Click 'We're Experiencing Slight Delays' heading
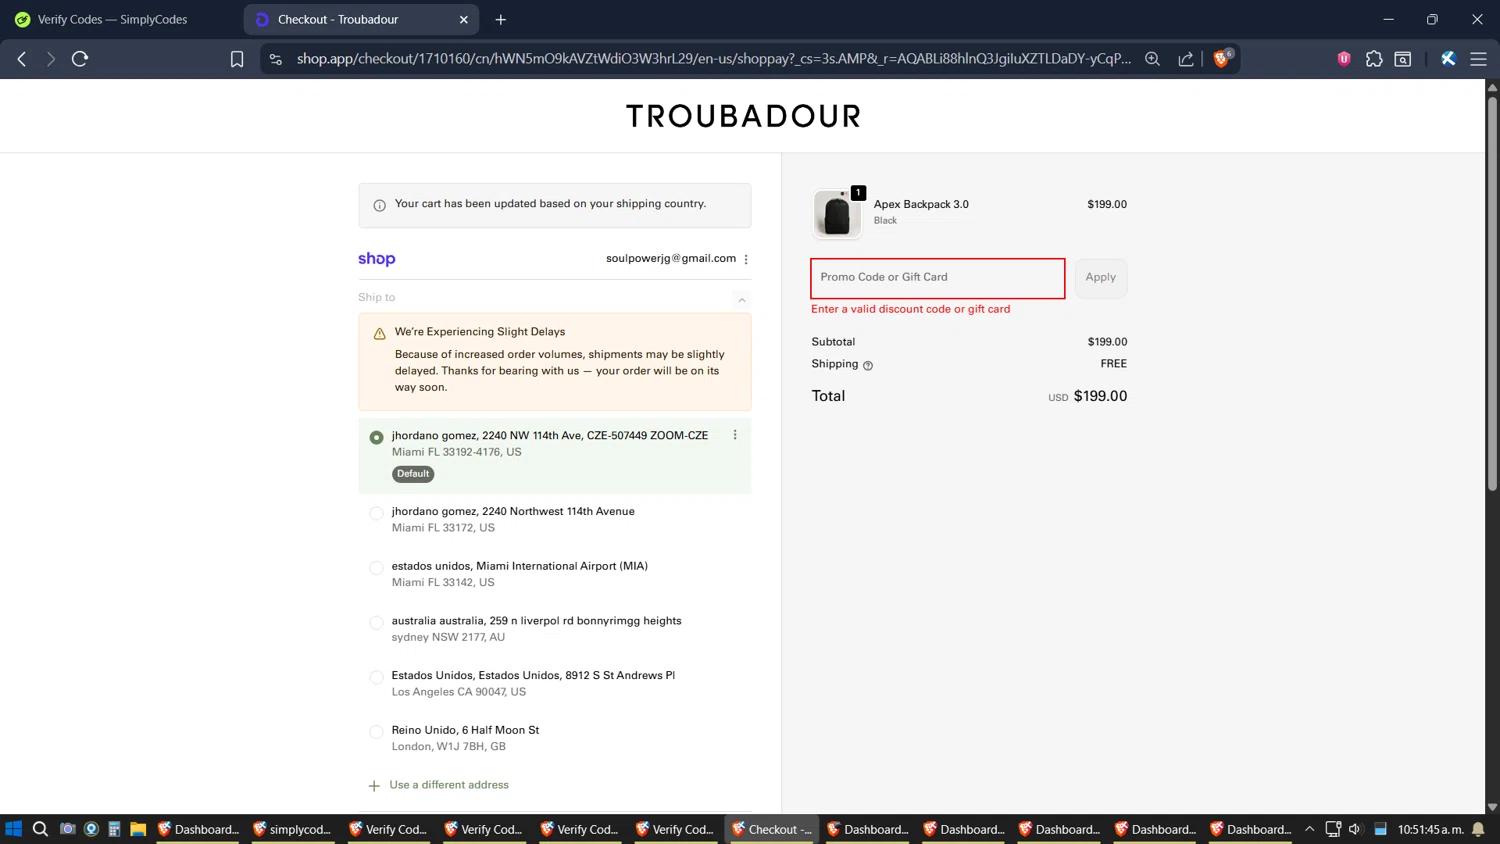The height and width of the screenshot is (844, 1500). [480, 332]
